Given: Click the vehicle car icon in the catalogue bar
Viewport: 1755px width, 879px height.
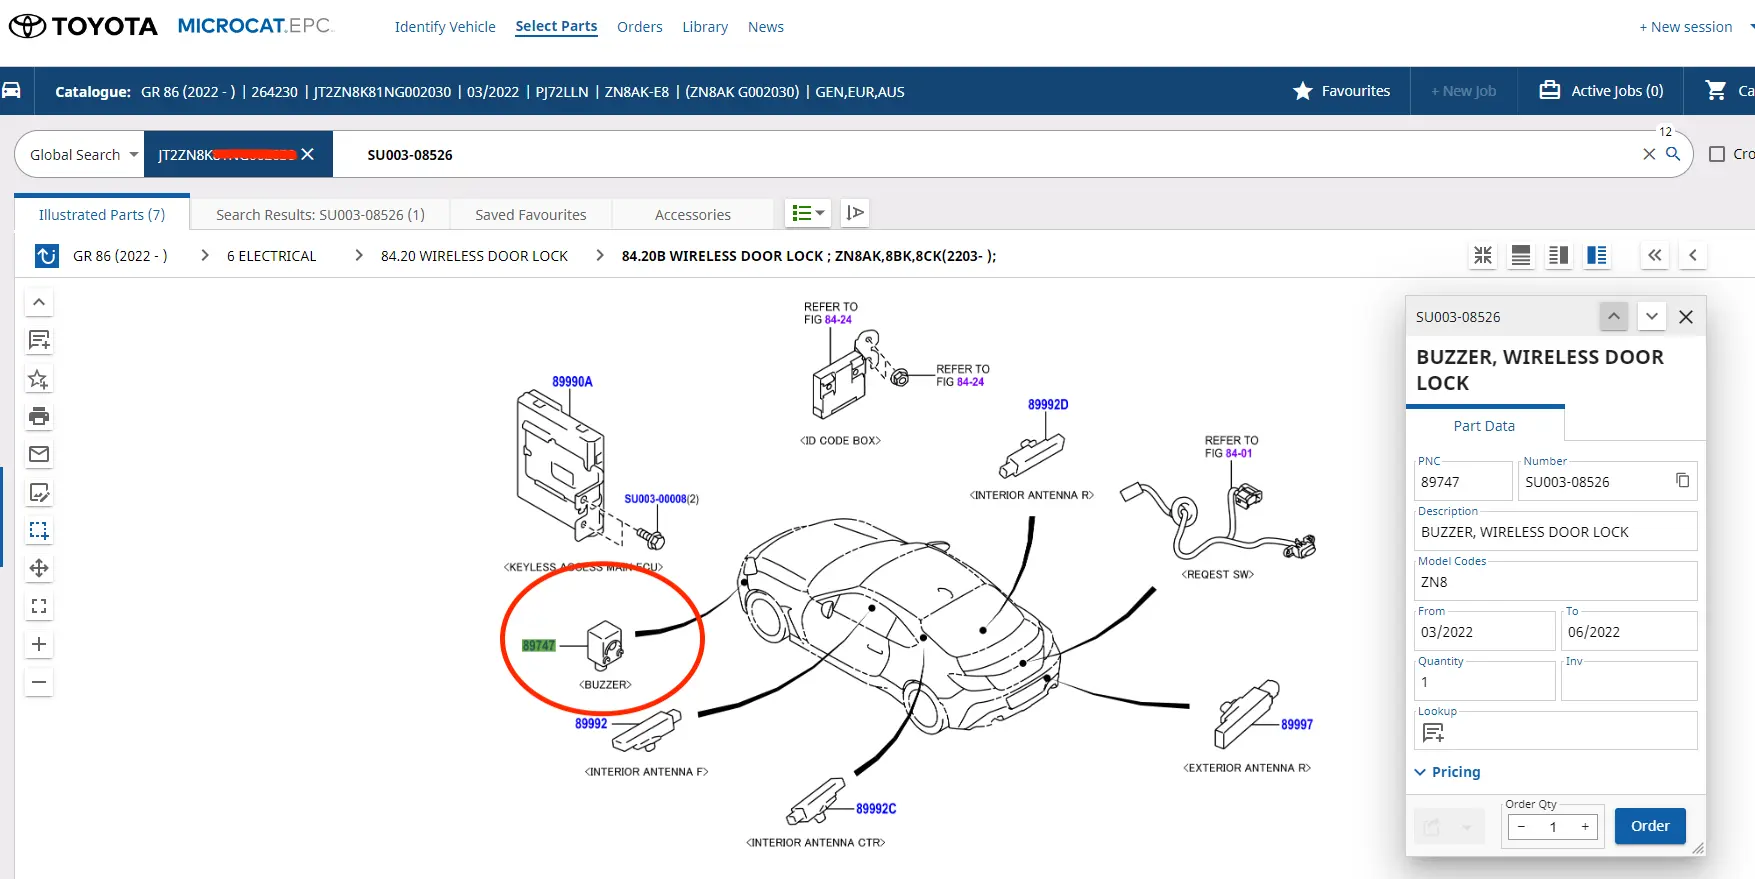Looking at the screenshot, I should [x=11, y=91].
